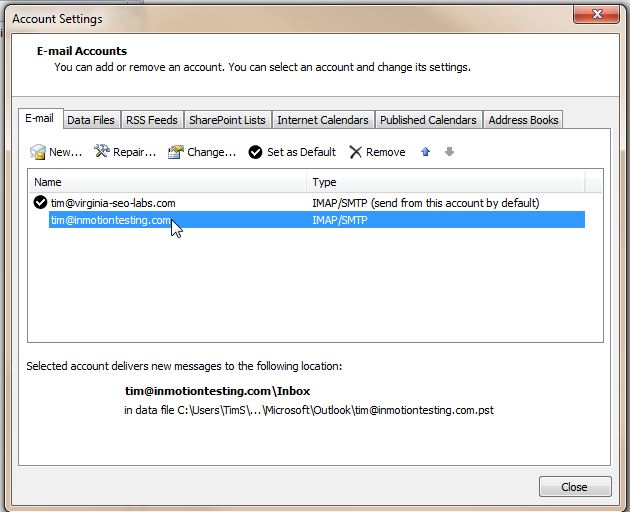
Task: Click the Change... label
Action: [x=211, y=152]
